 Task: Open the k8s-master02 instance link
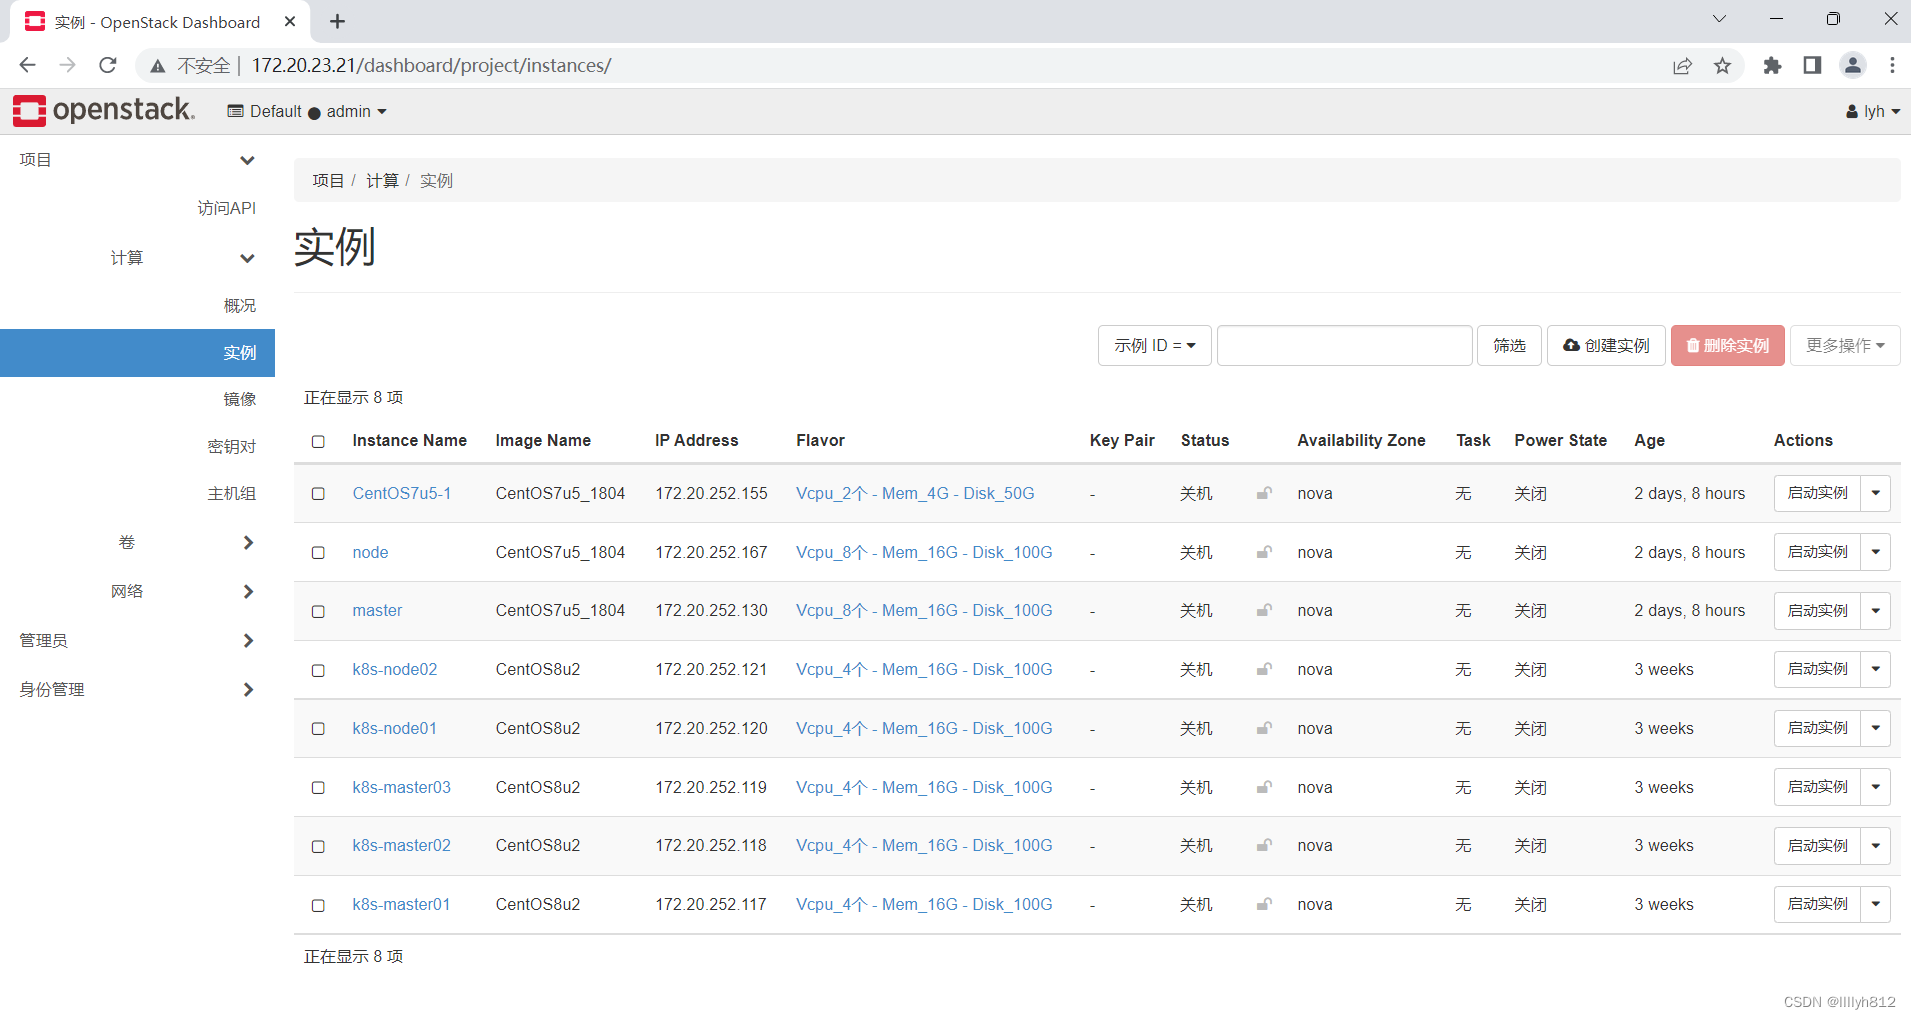click(x=401, y=845)
